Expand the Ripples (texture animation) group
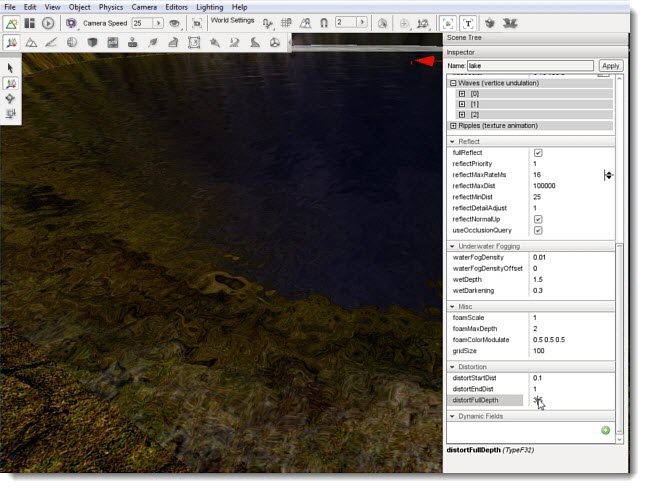 [453, 125]
